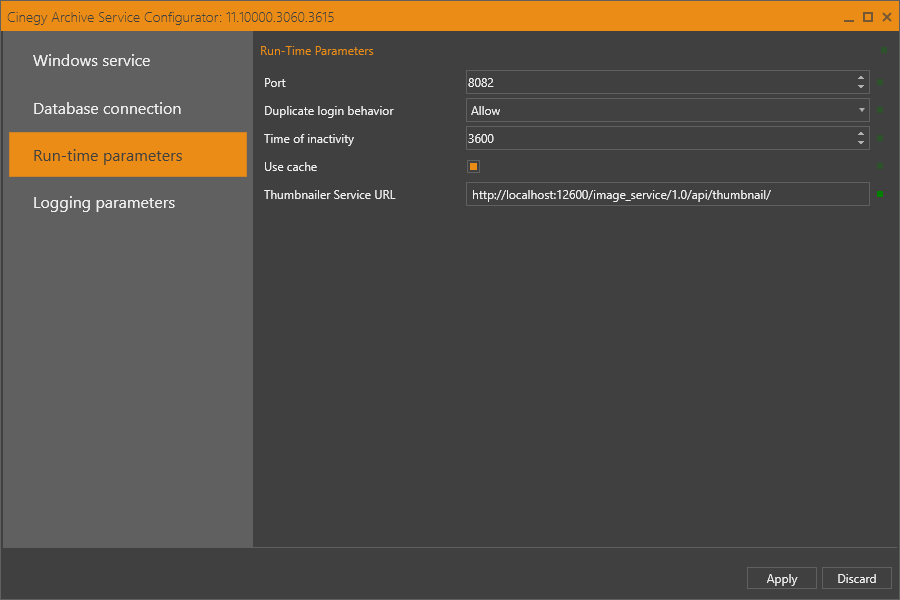Click the Duplicate login behavior label
This screenshot has width=900, height=600.
329,111
